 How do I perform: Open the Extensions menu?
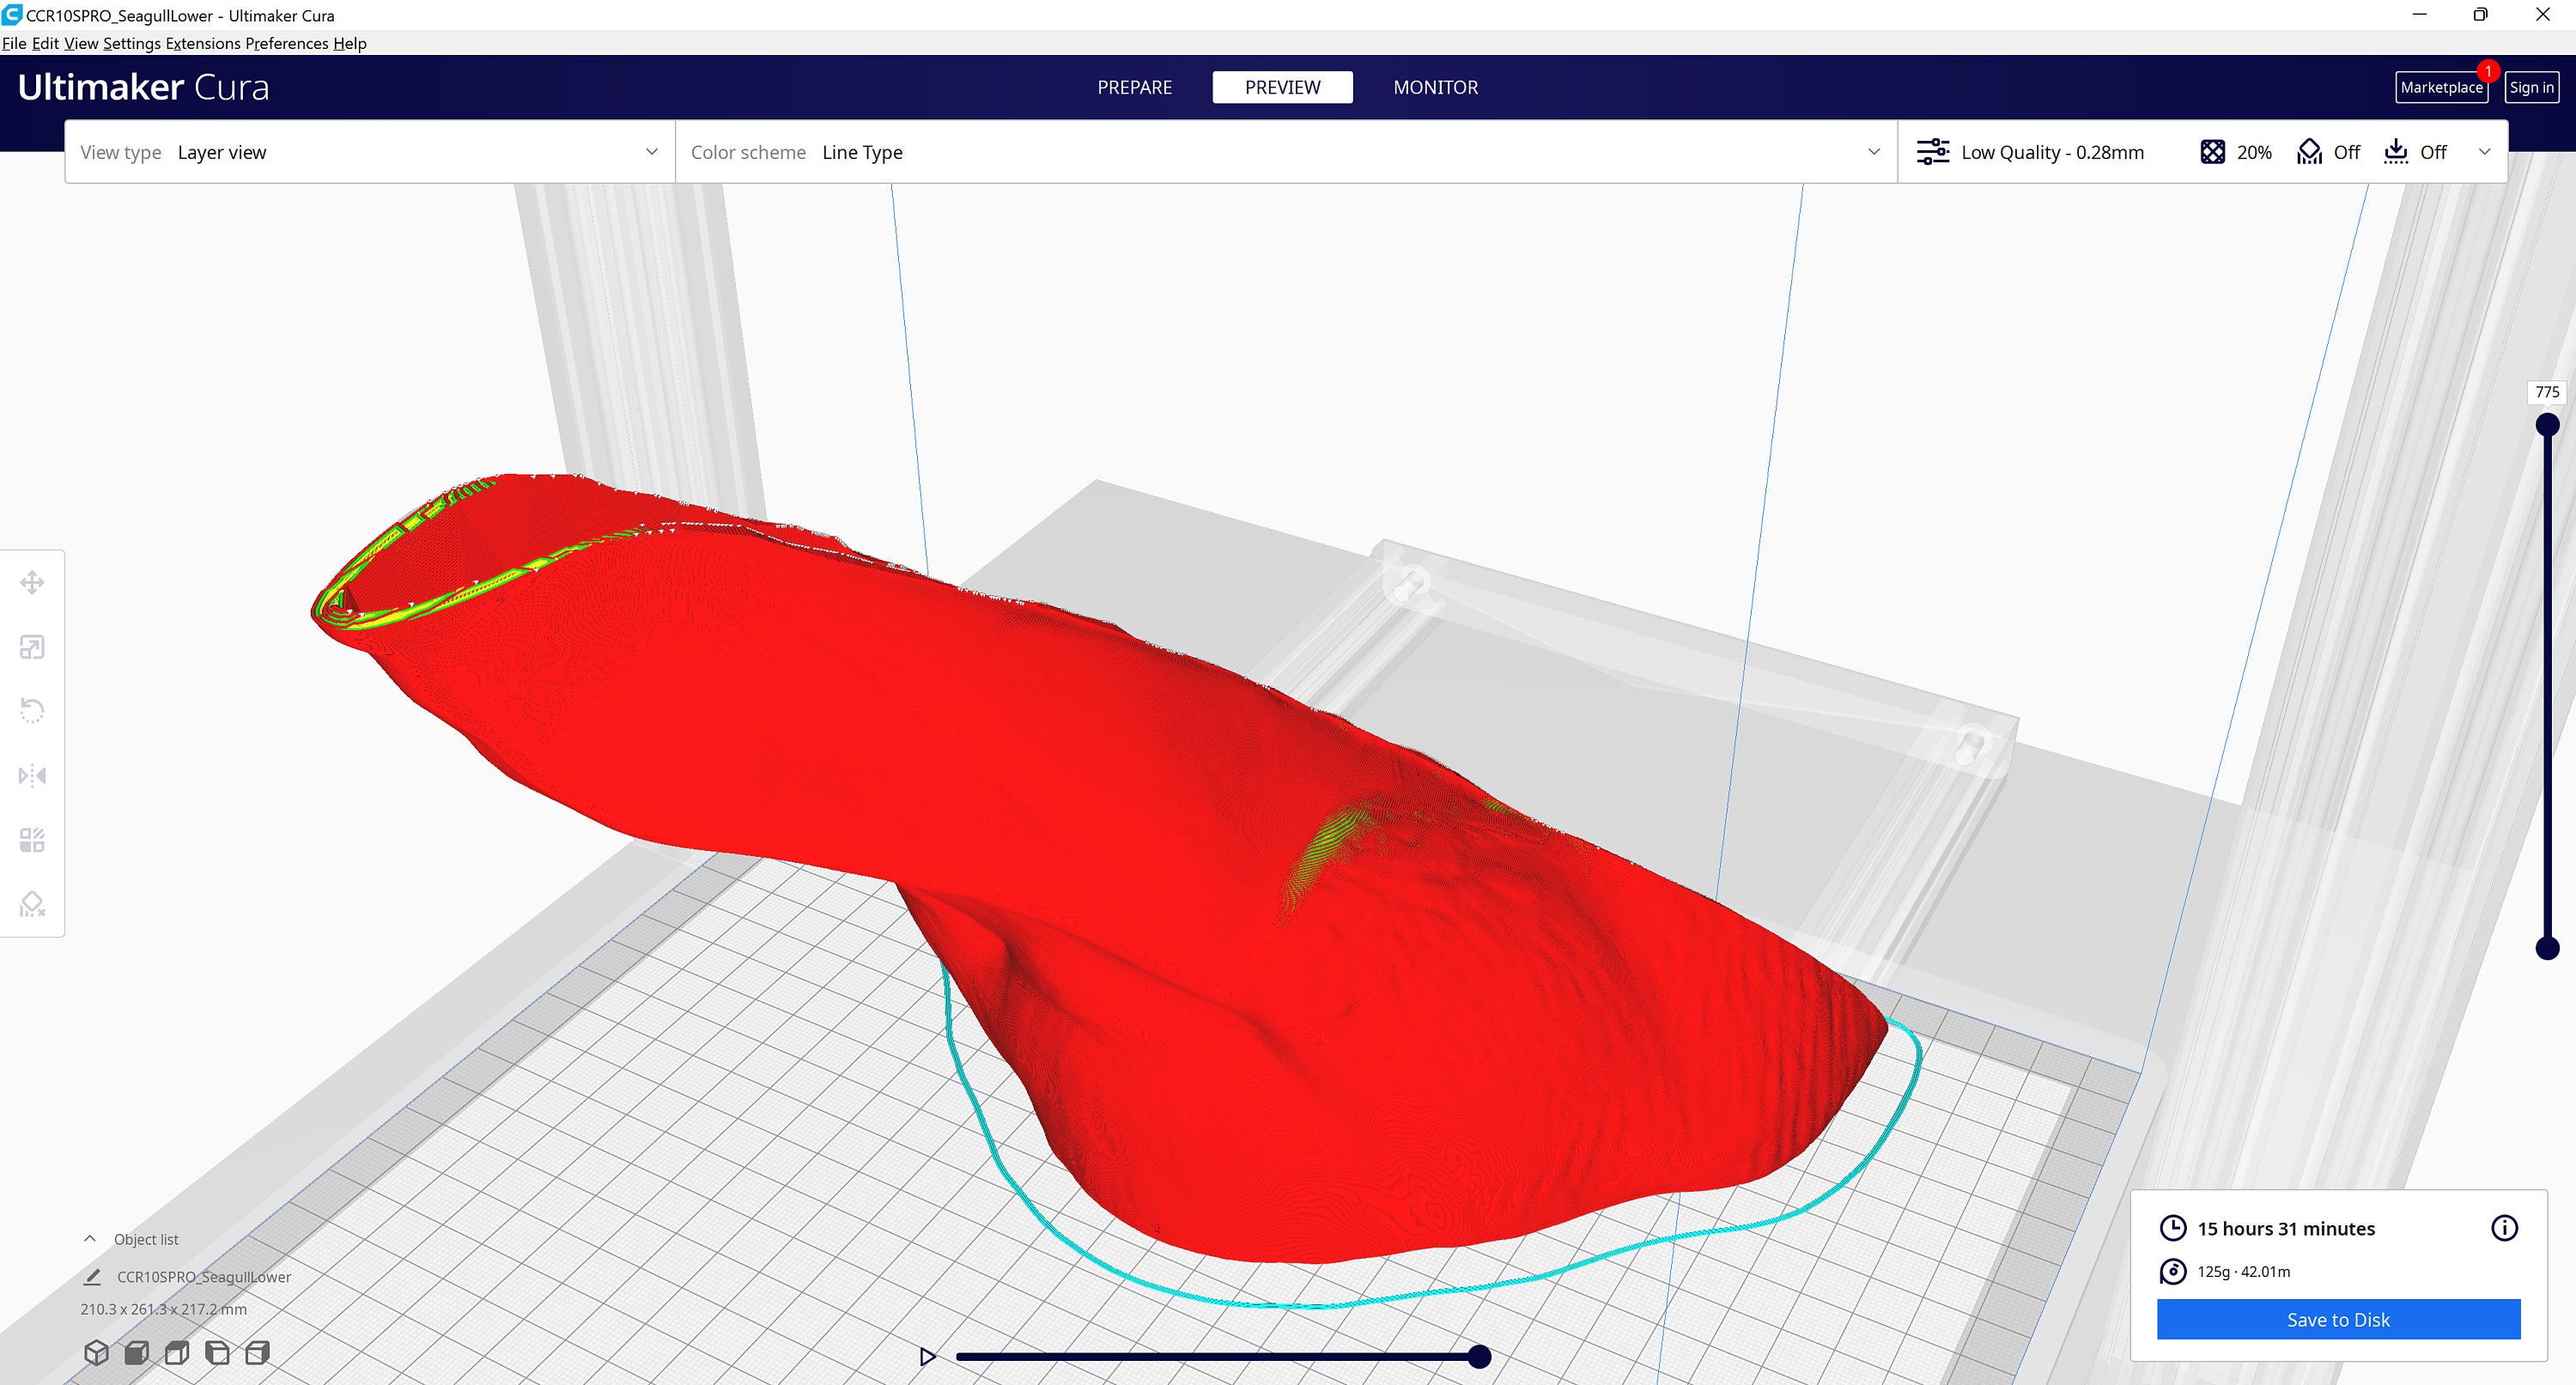203,43
